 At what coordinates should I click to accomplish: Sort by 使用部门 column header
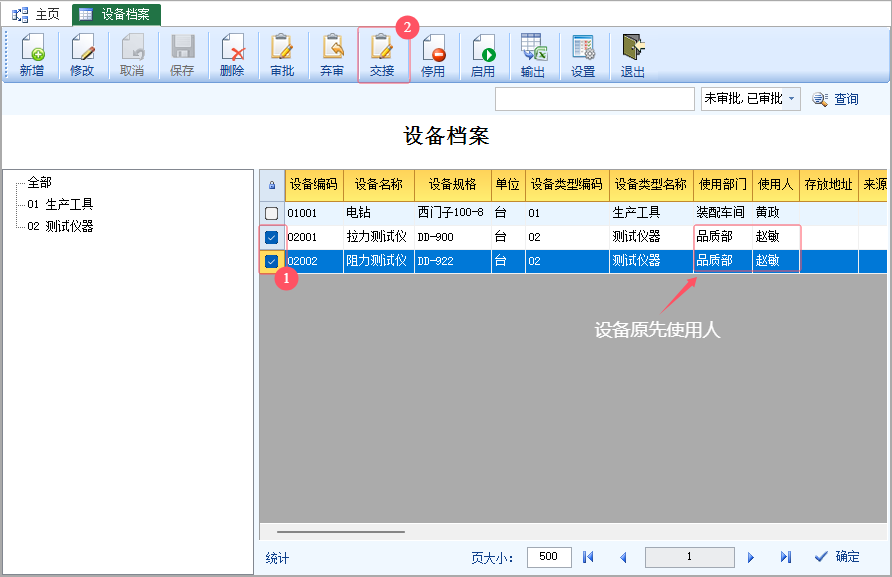(x=723, y=185)
